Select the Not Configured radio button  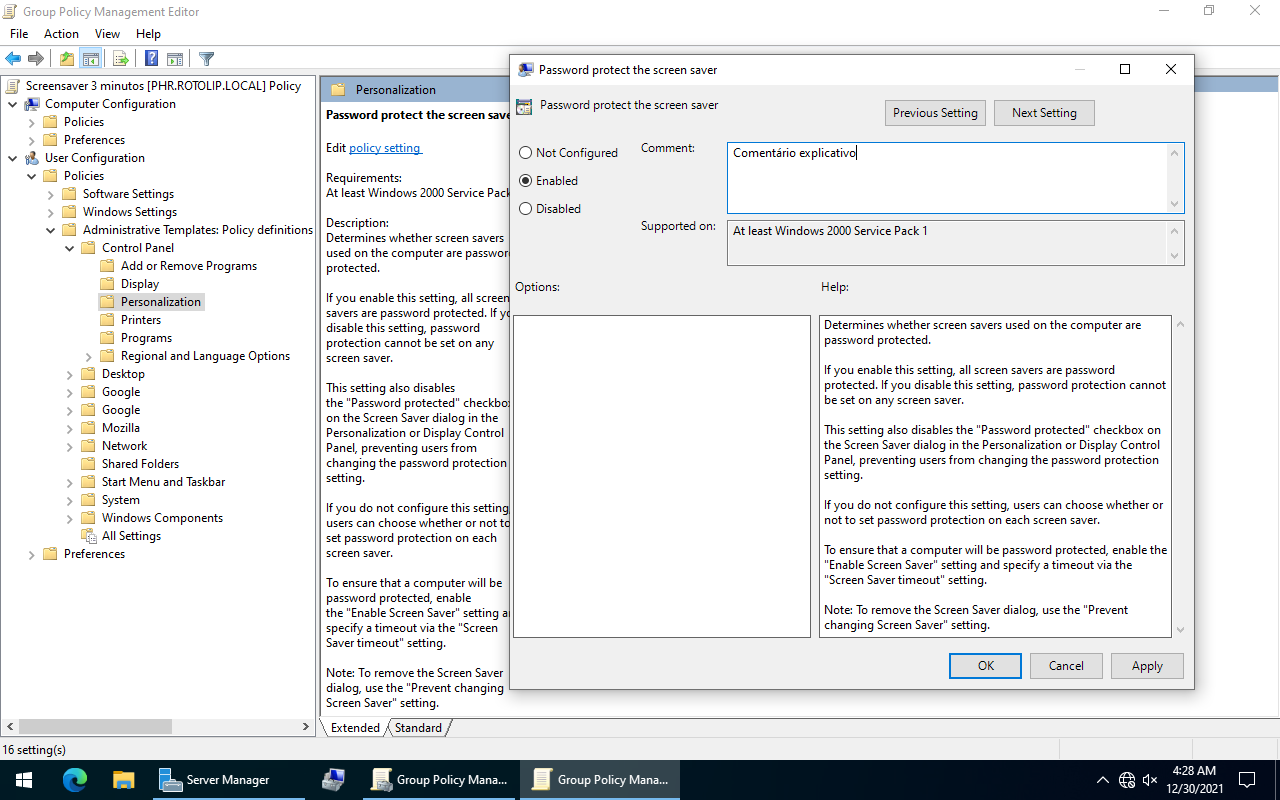point(526,153)
